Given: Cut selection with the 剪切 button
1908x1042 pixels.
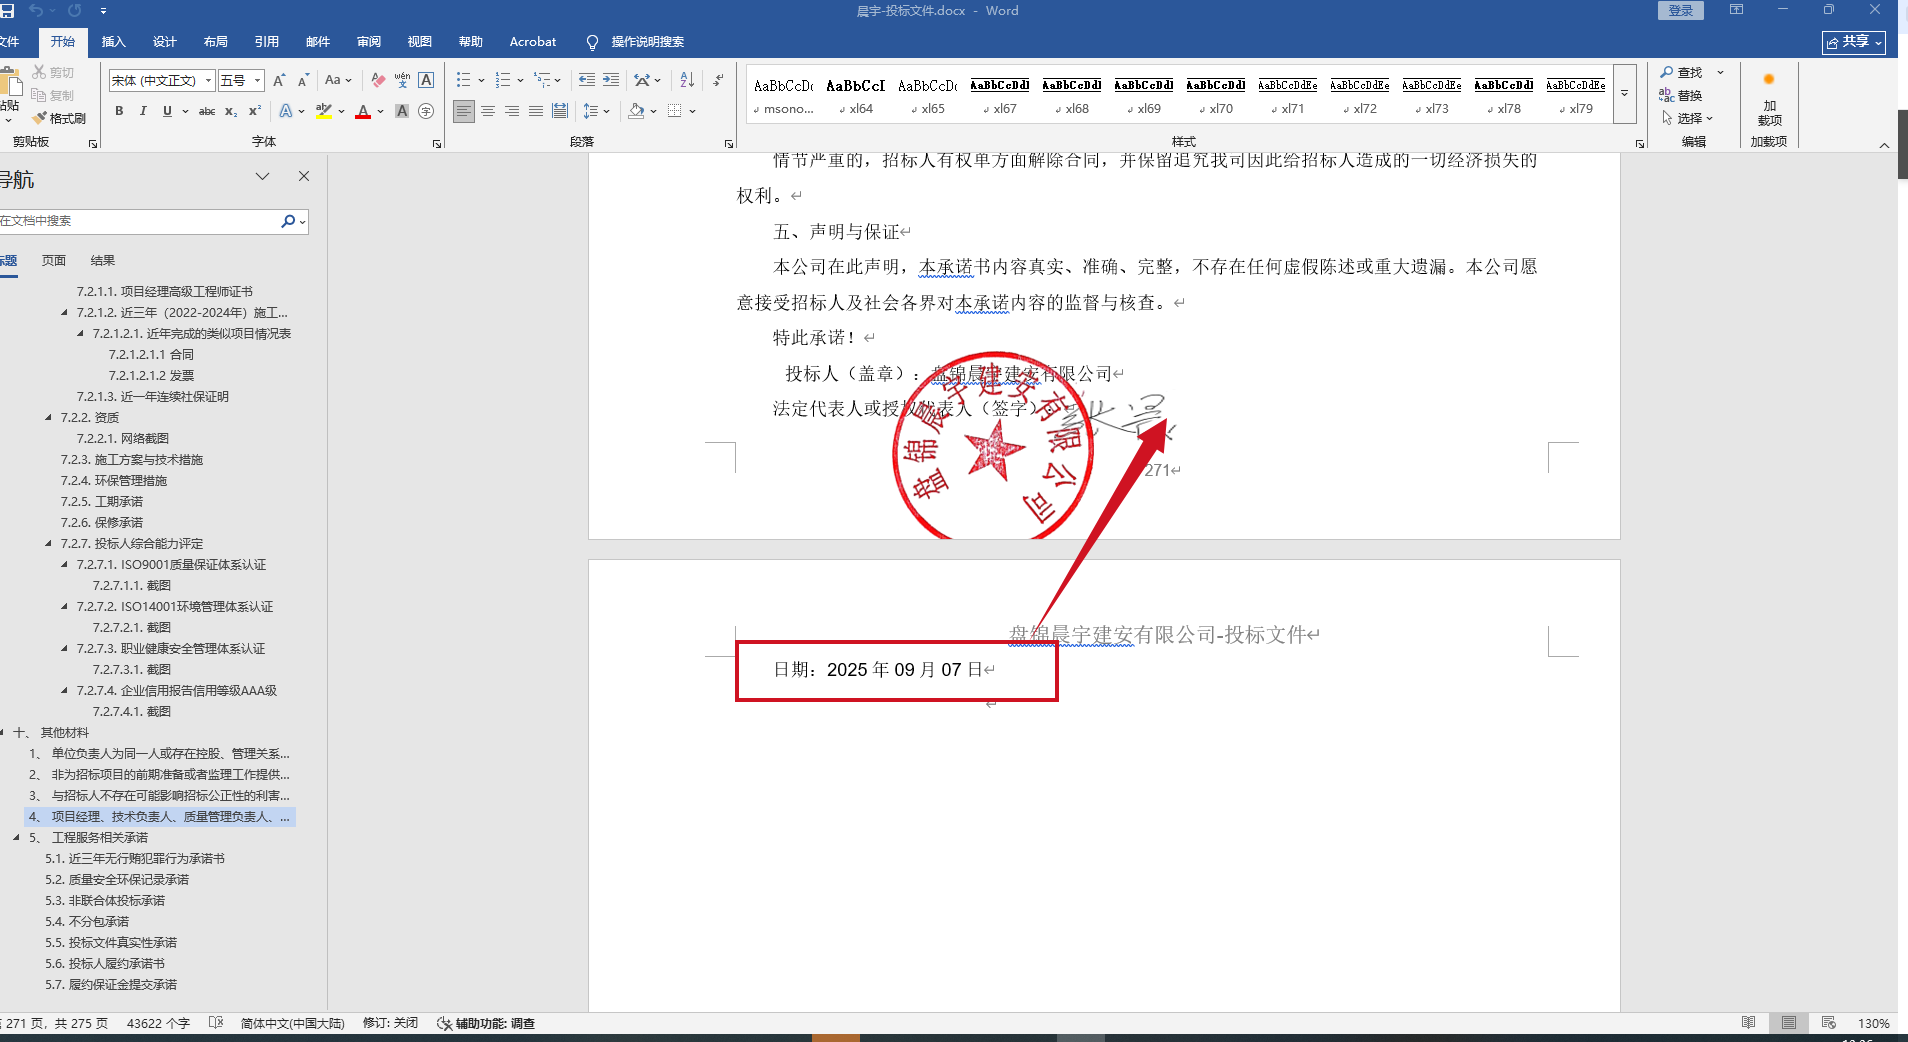Looking at the screenshot, I should point(53,72).
